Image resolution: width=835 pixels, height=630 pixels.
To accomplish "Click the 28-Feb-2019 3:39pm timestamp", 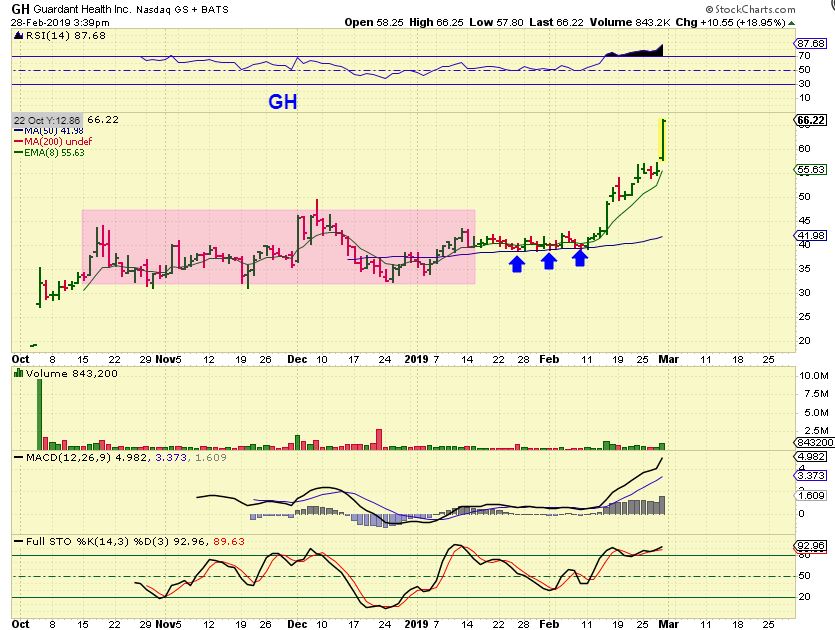I will [x=60, y=22].
